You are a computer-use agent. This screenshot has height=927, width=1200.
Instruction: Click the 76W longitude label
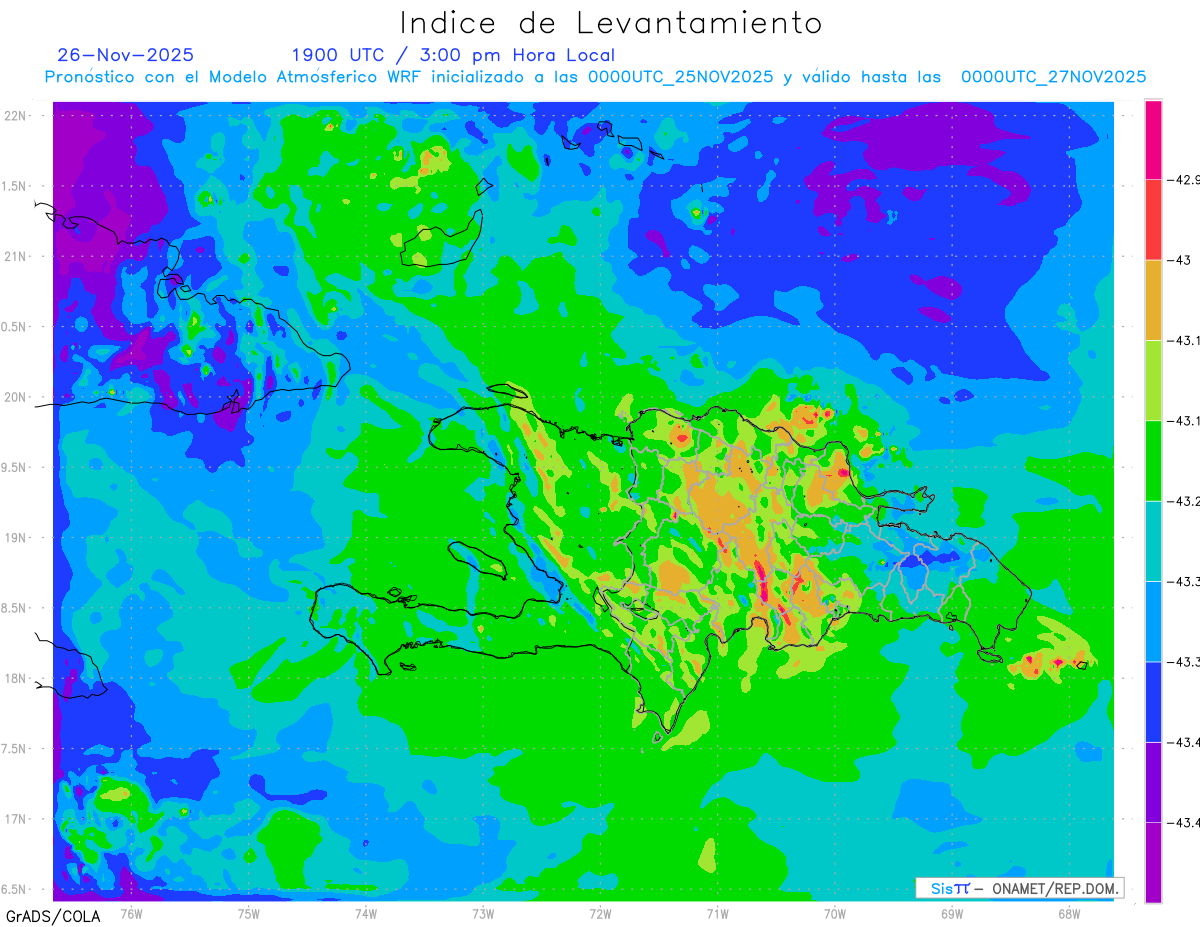(x=131, y=912)
